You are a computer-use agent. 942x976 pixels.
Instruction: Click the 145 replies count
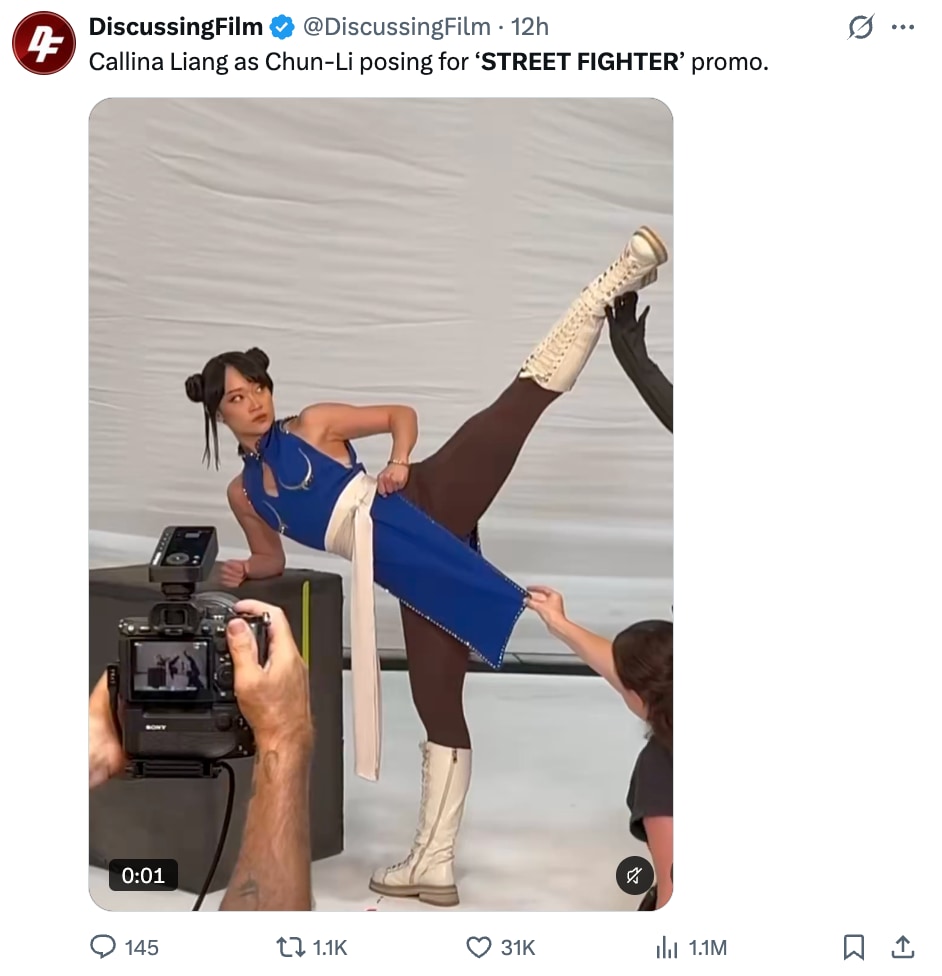click(x=141, y=947)
